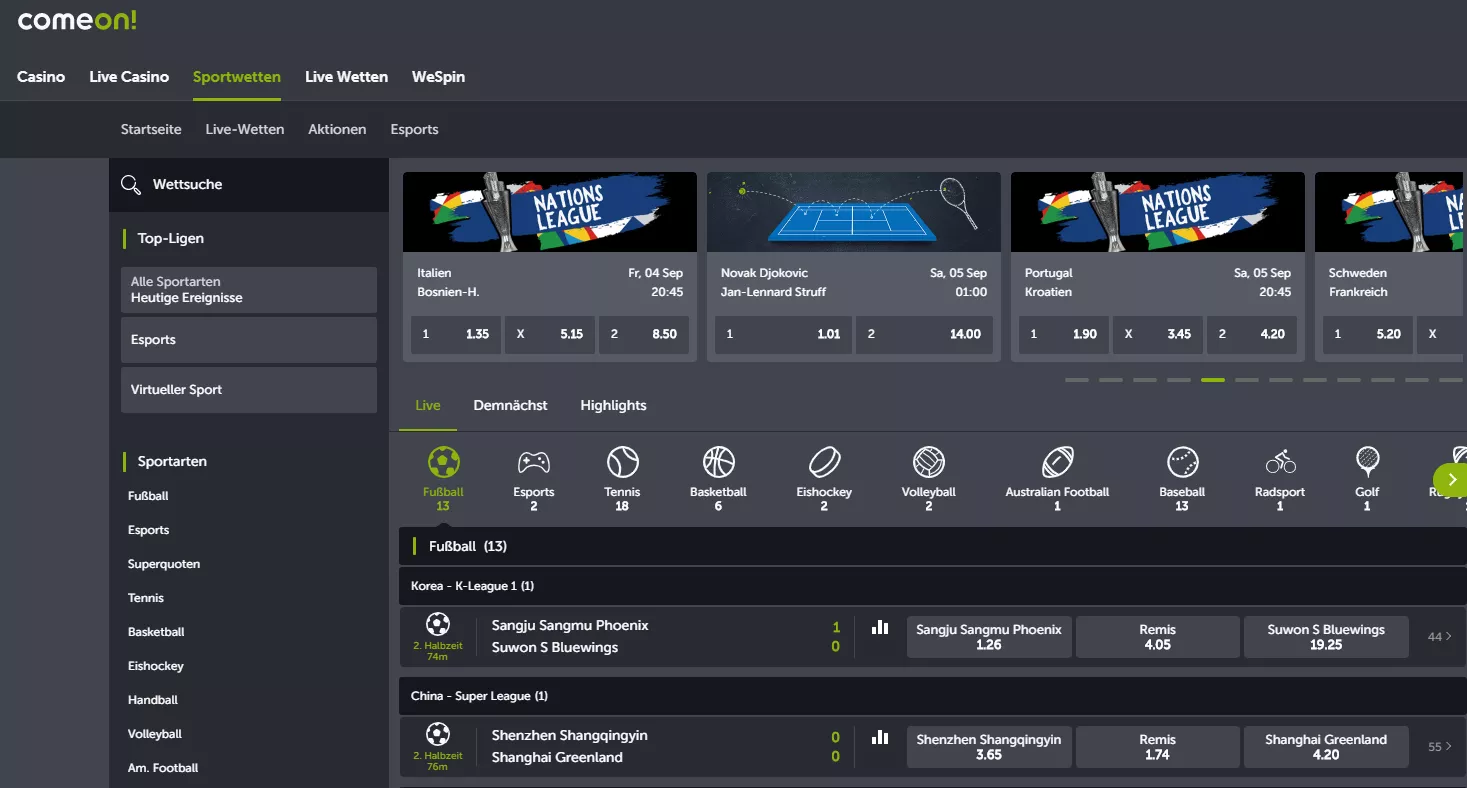Choose Am. Football in Sportarten list

tap(163, 768)
